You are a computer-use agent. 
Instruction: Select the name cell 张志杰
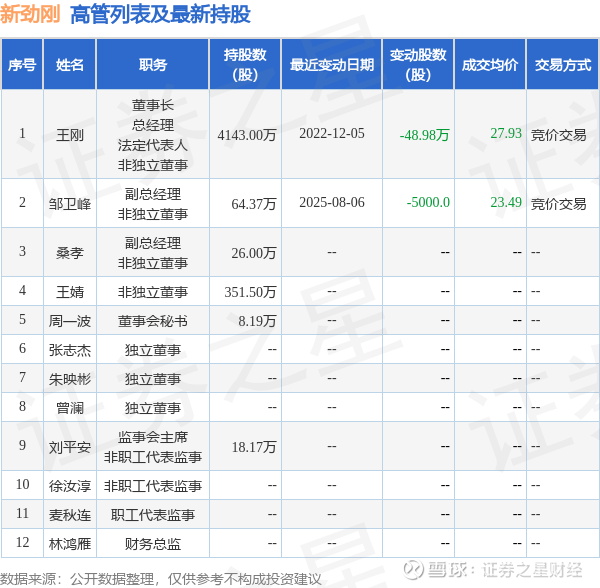click(70, 350)
